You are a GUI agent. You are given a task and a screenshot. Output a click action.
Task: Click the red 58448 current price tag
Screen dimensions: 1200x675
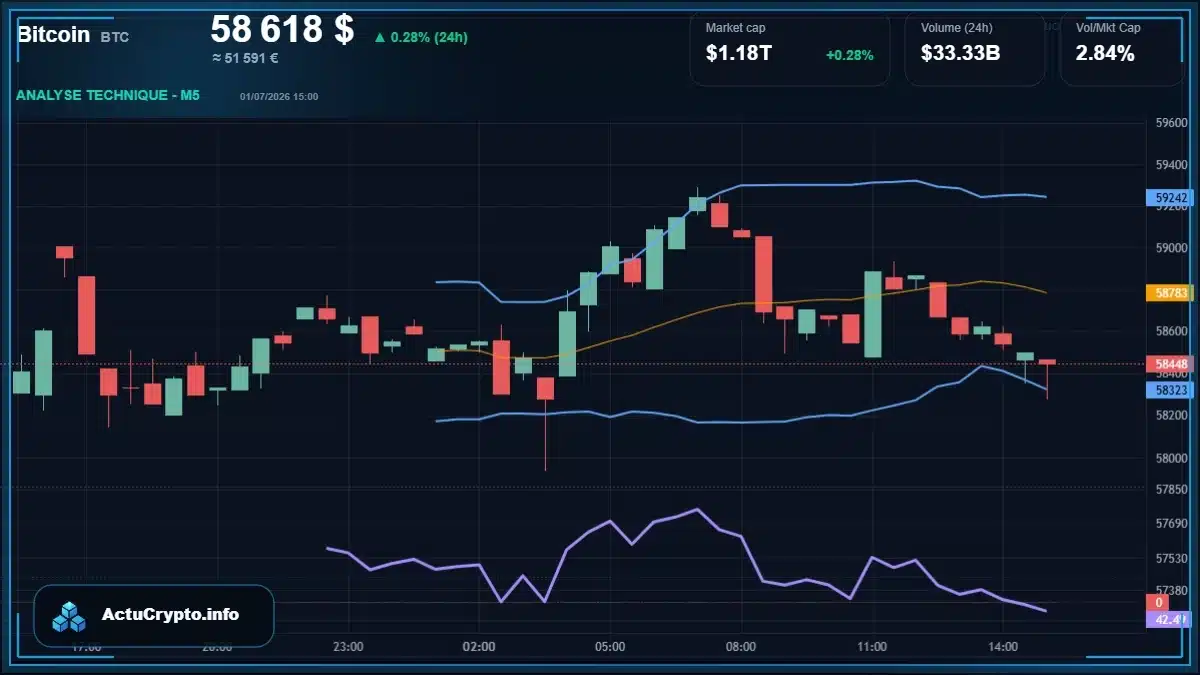click(1168, 364)
